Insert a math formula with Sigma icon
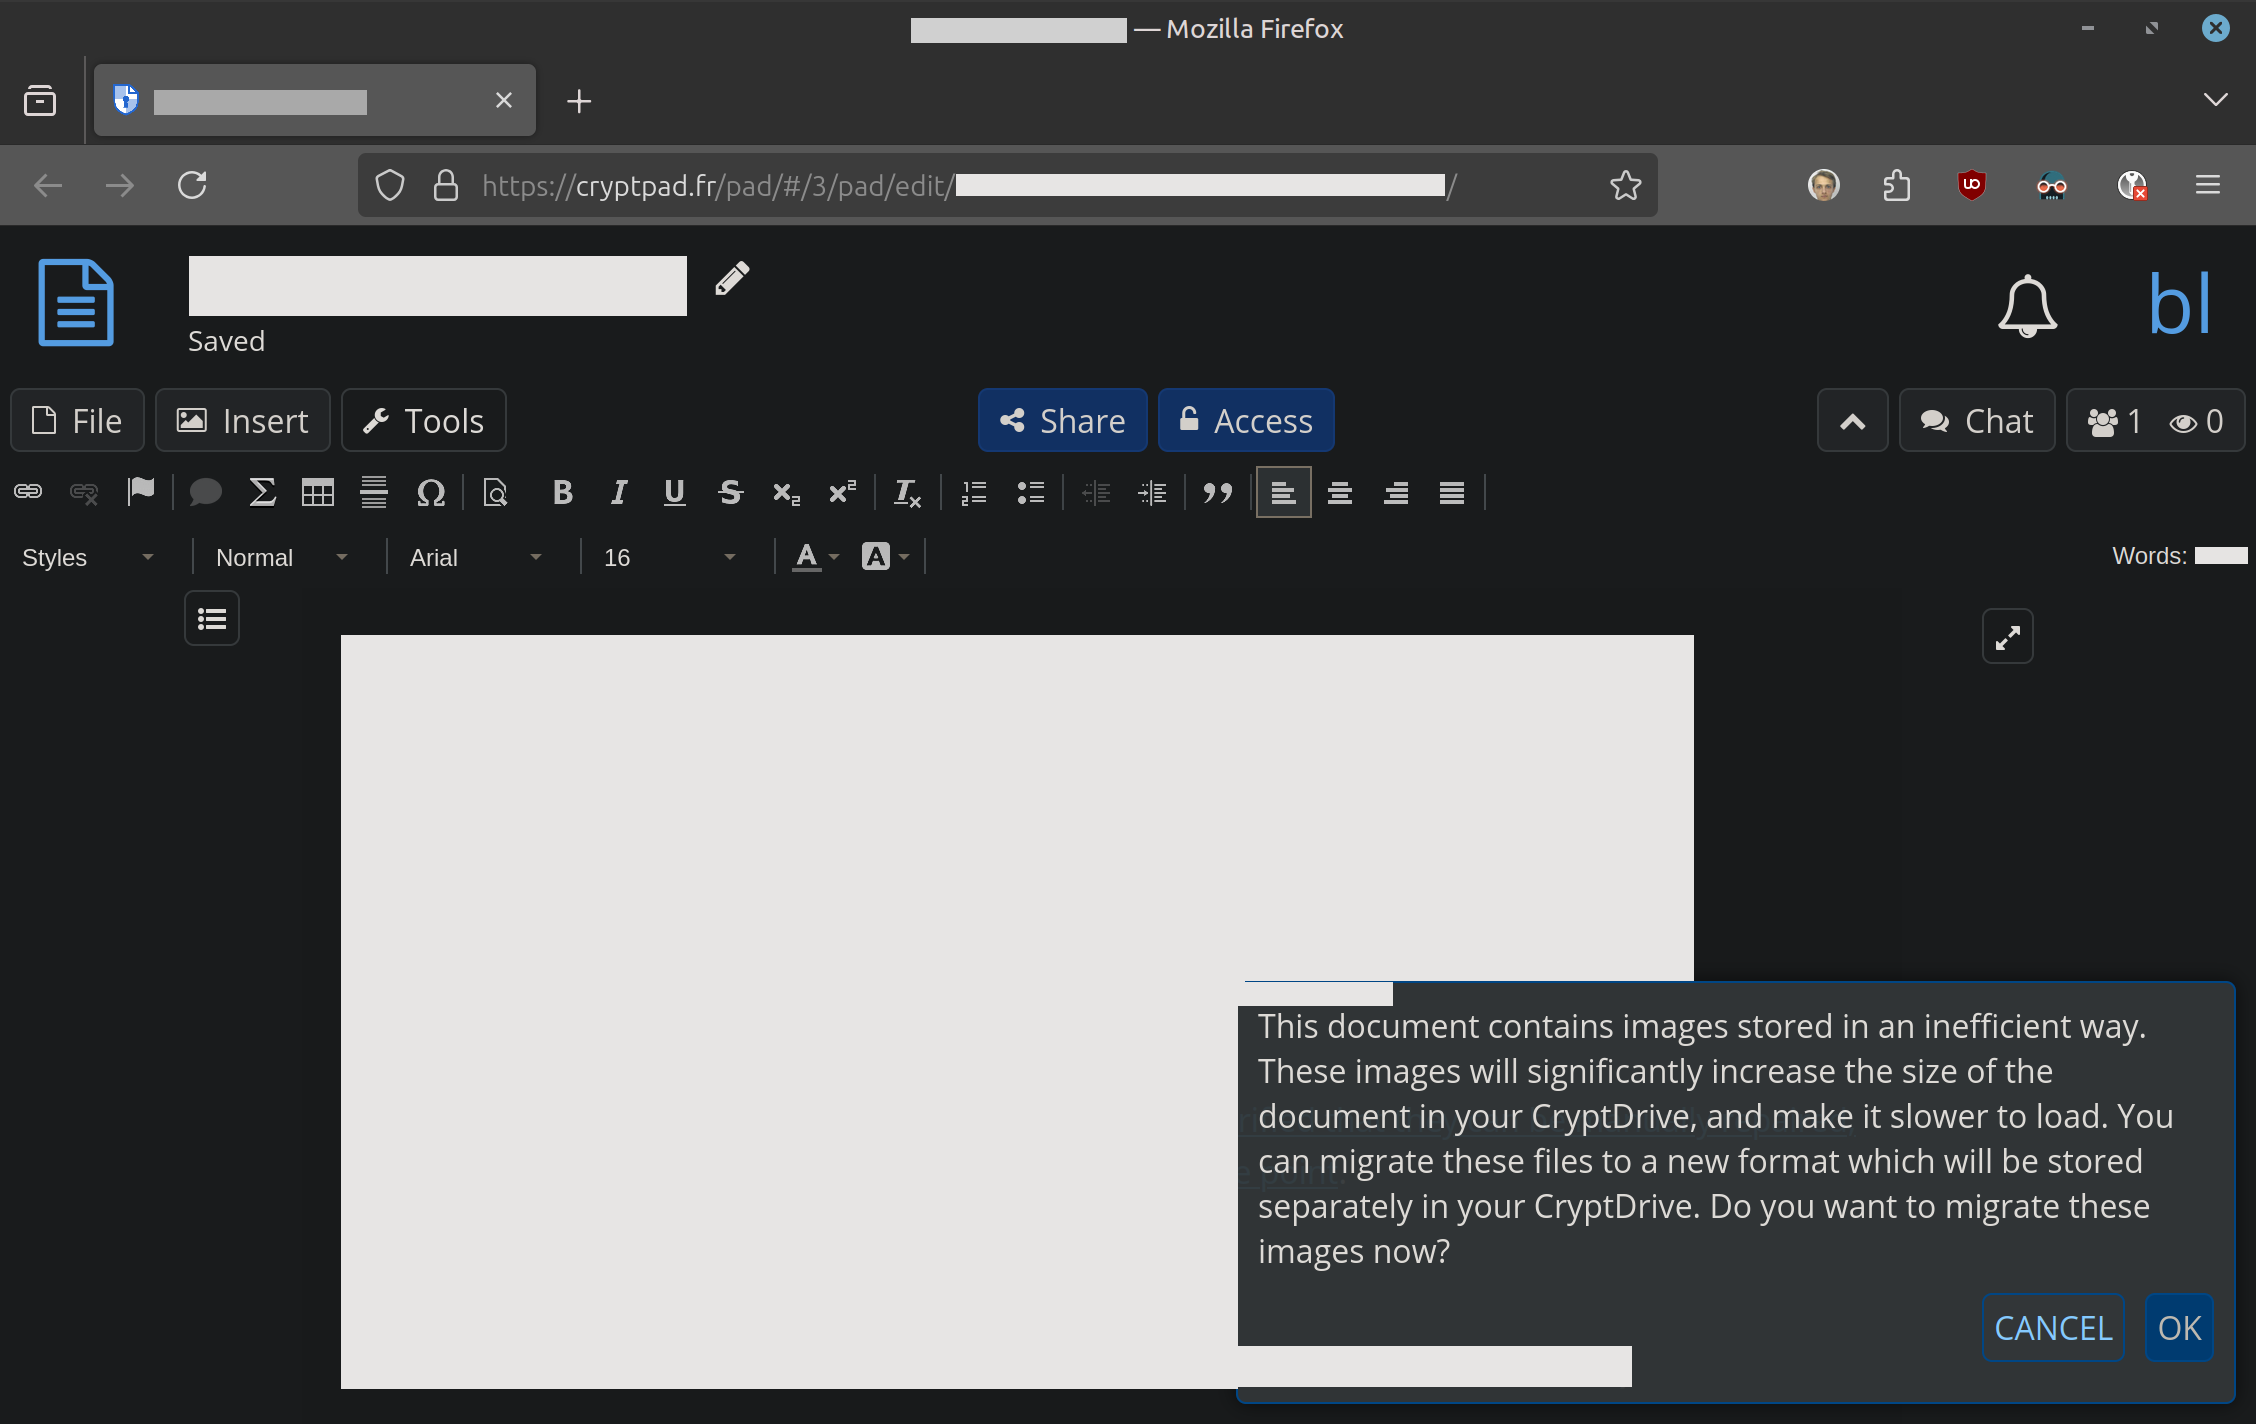 262,492
